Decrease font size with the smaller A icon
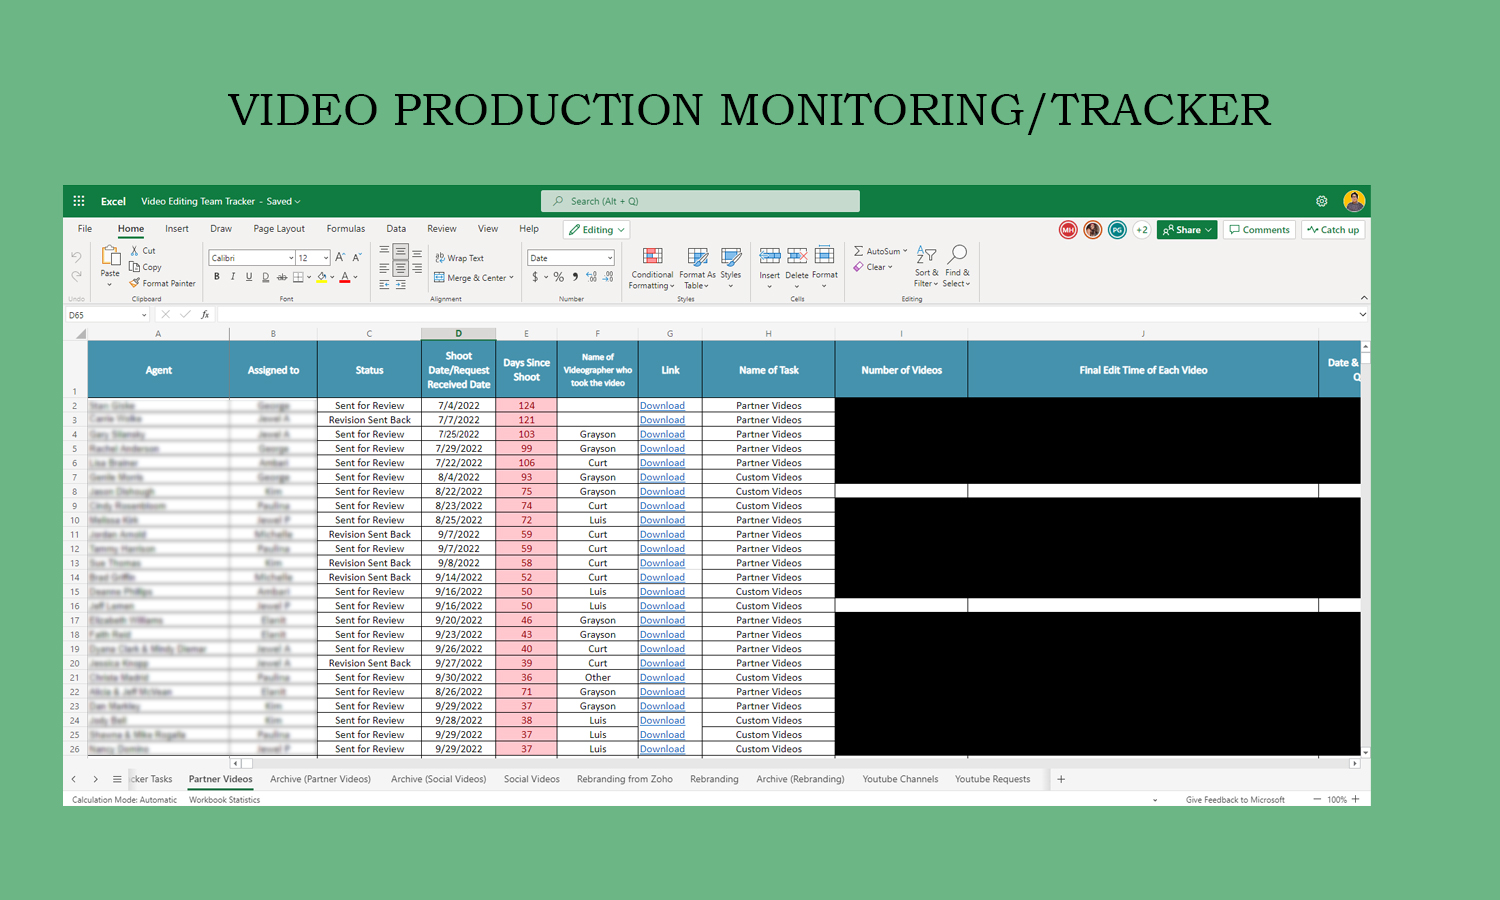This screenshot has width=1500, height=900. (356, 258)
